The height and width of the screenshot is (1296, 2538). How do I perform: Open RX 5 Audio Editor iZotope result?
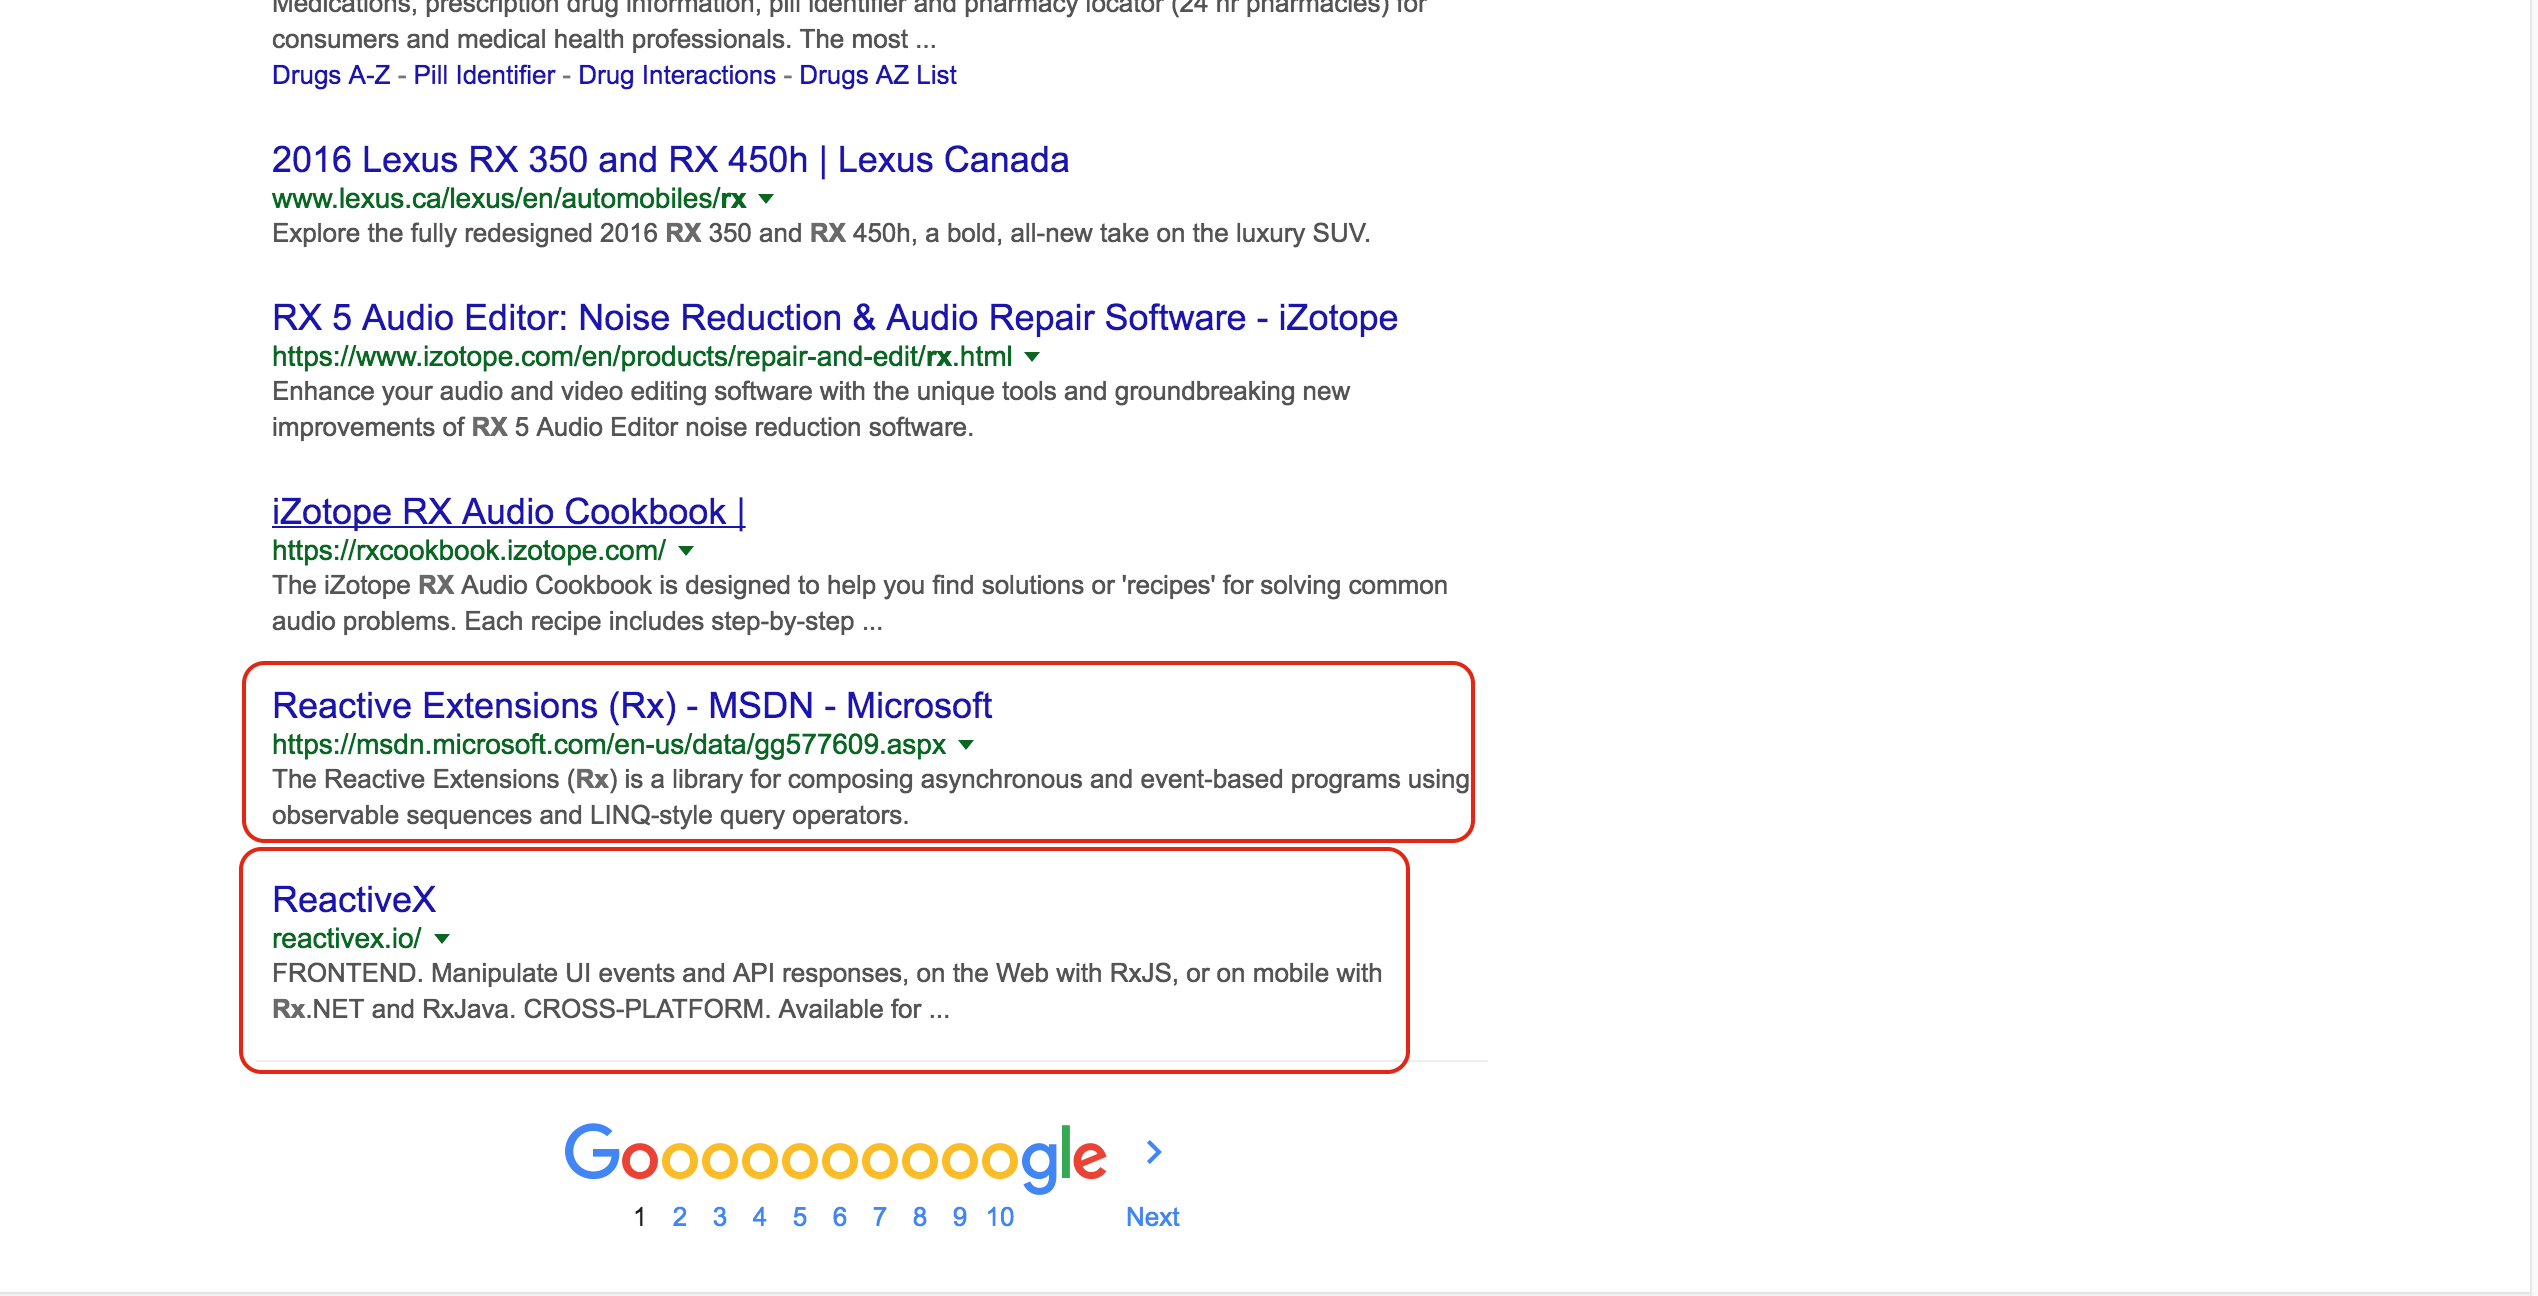coord(835,318)
